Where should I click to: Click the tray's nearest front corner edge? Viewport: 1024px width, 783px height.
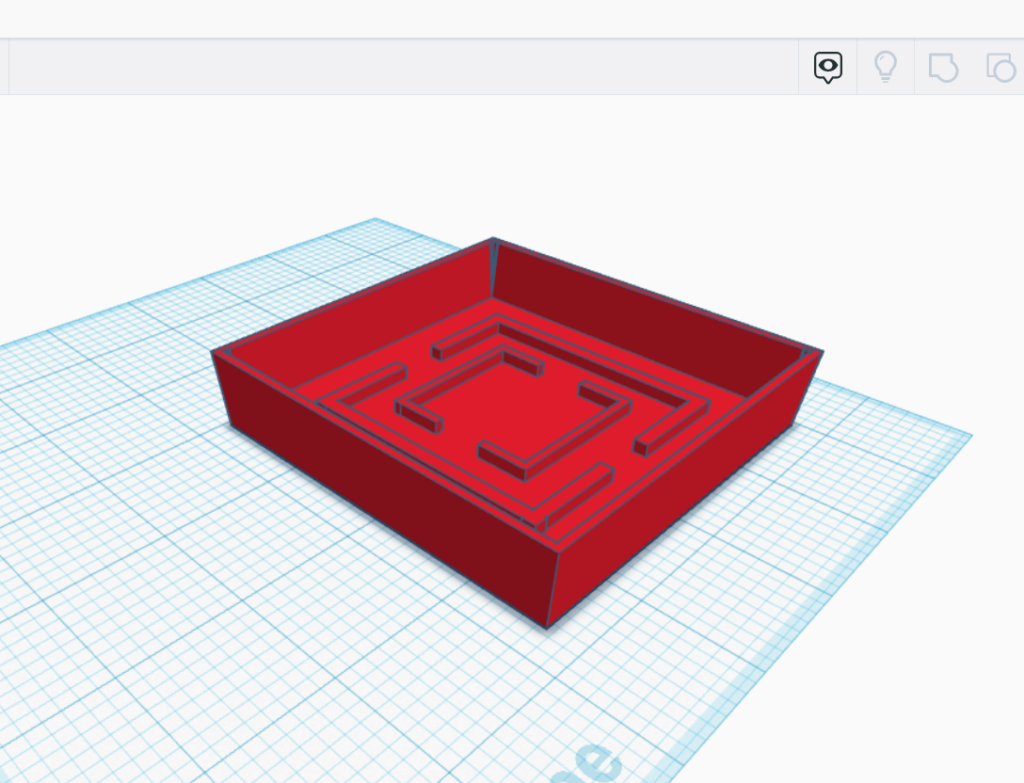(x=551, y=590)
